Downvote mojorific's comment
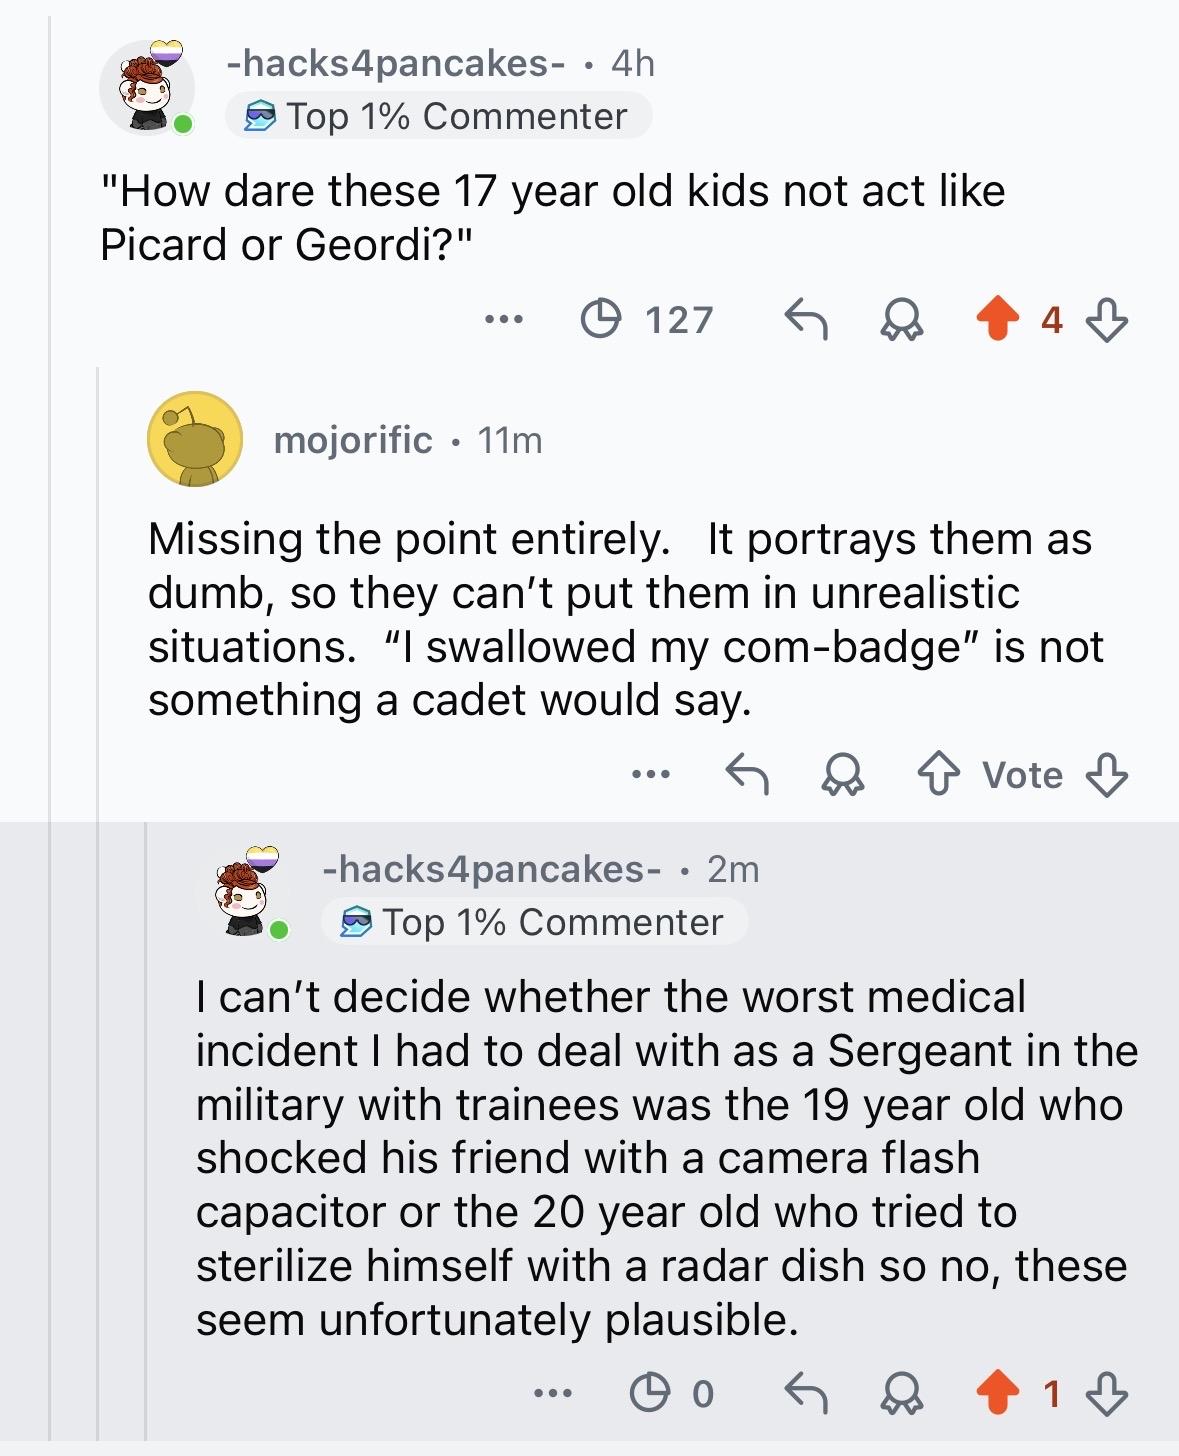 [1107, 774]
